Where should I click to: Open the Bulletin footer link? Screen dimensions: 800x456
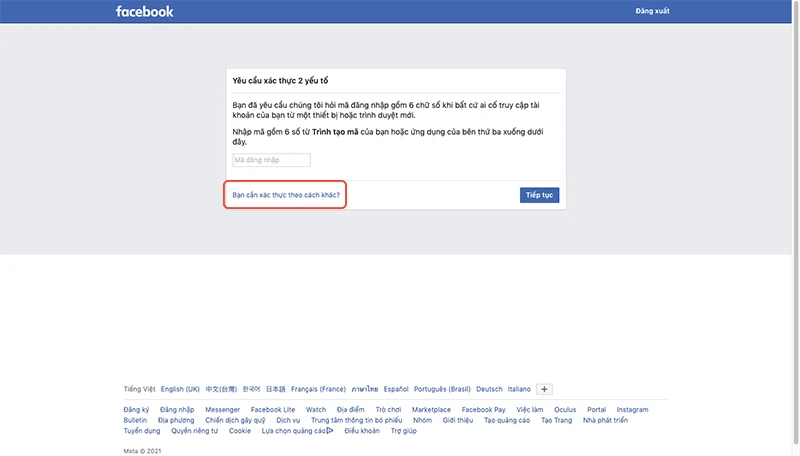tap(135, 420)
